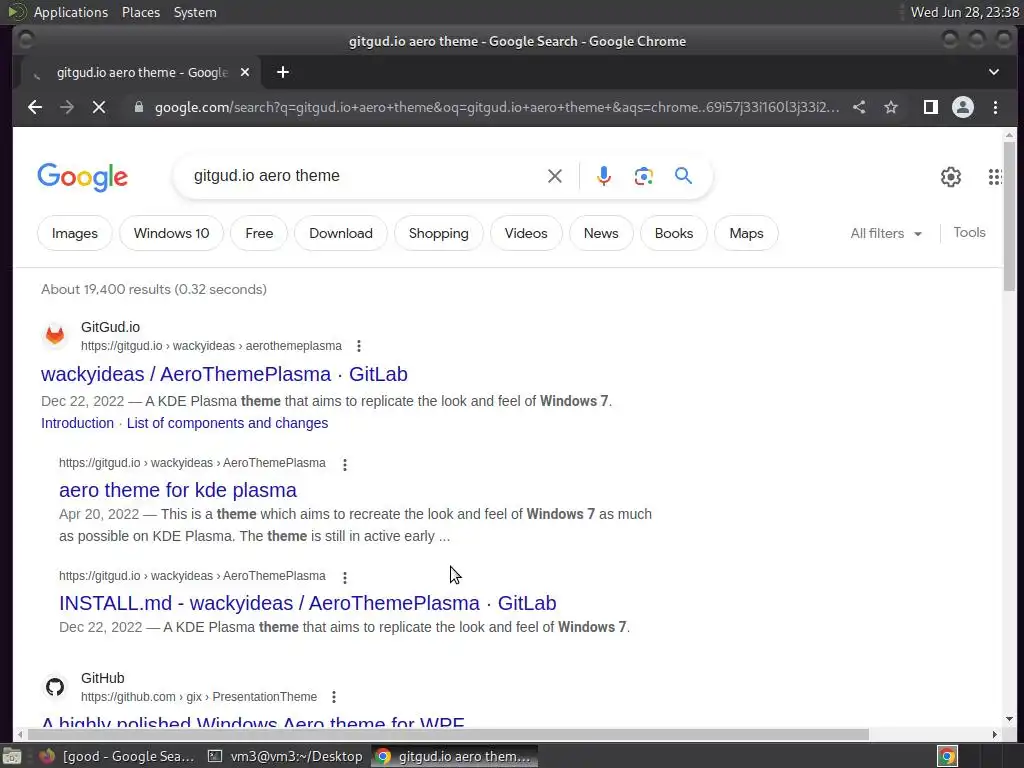The height and width of the screenshot is (768, 1024).
Task: Bookmark this page with star icon
Action: [891, 107]
